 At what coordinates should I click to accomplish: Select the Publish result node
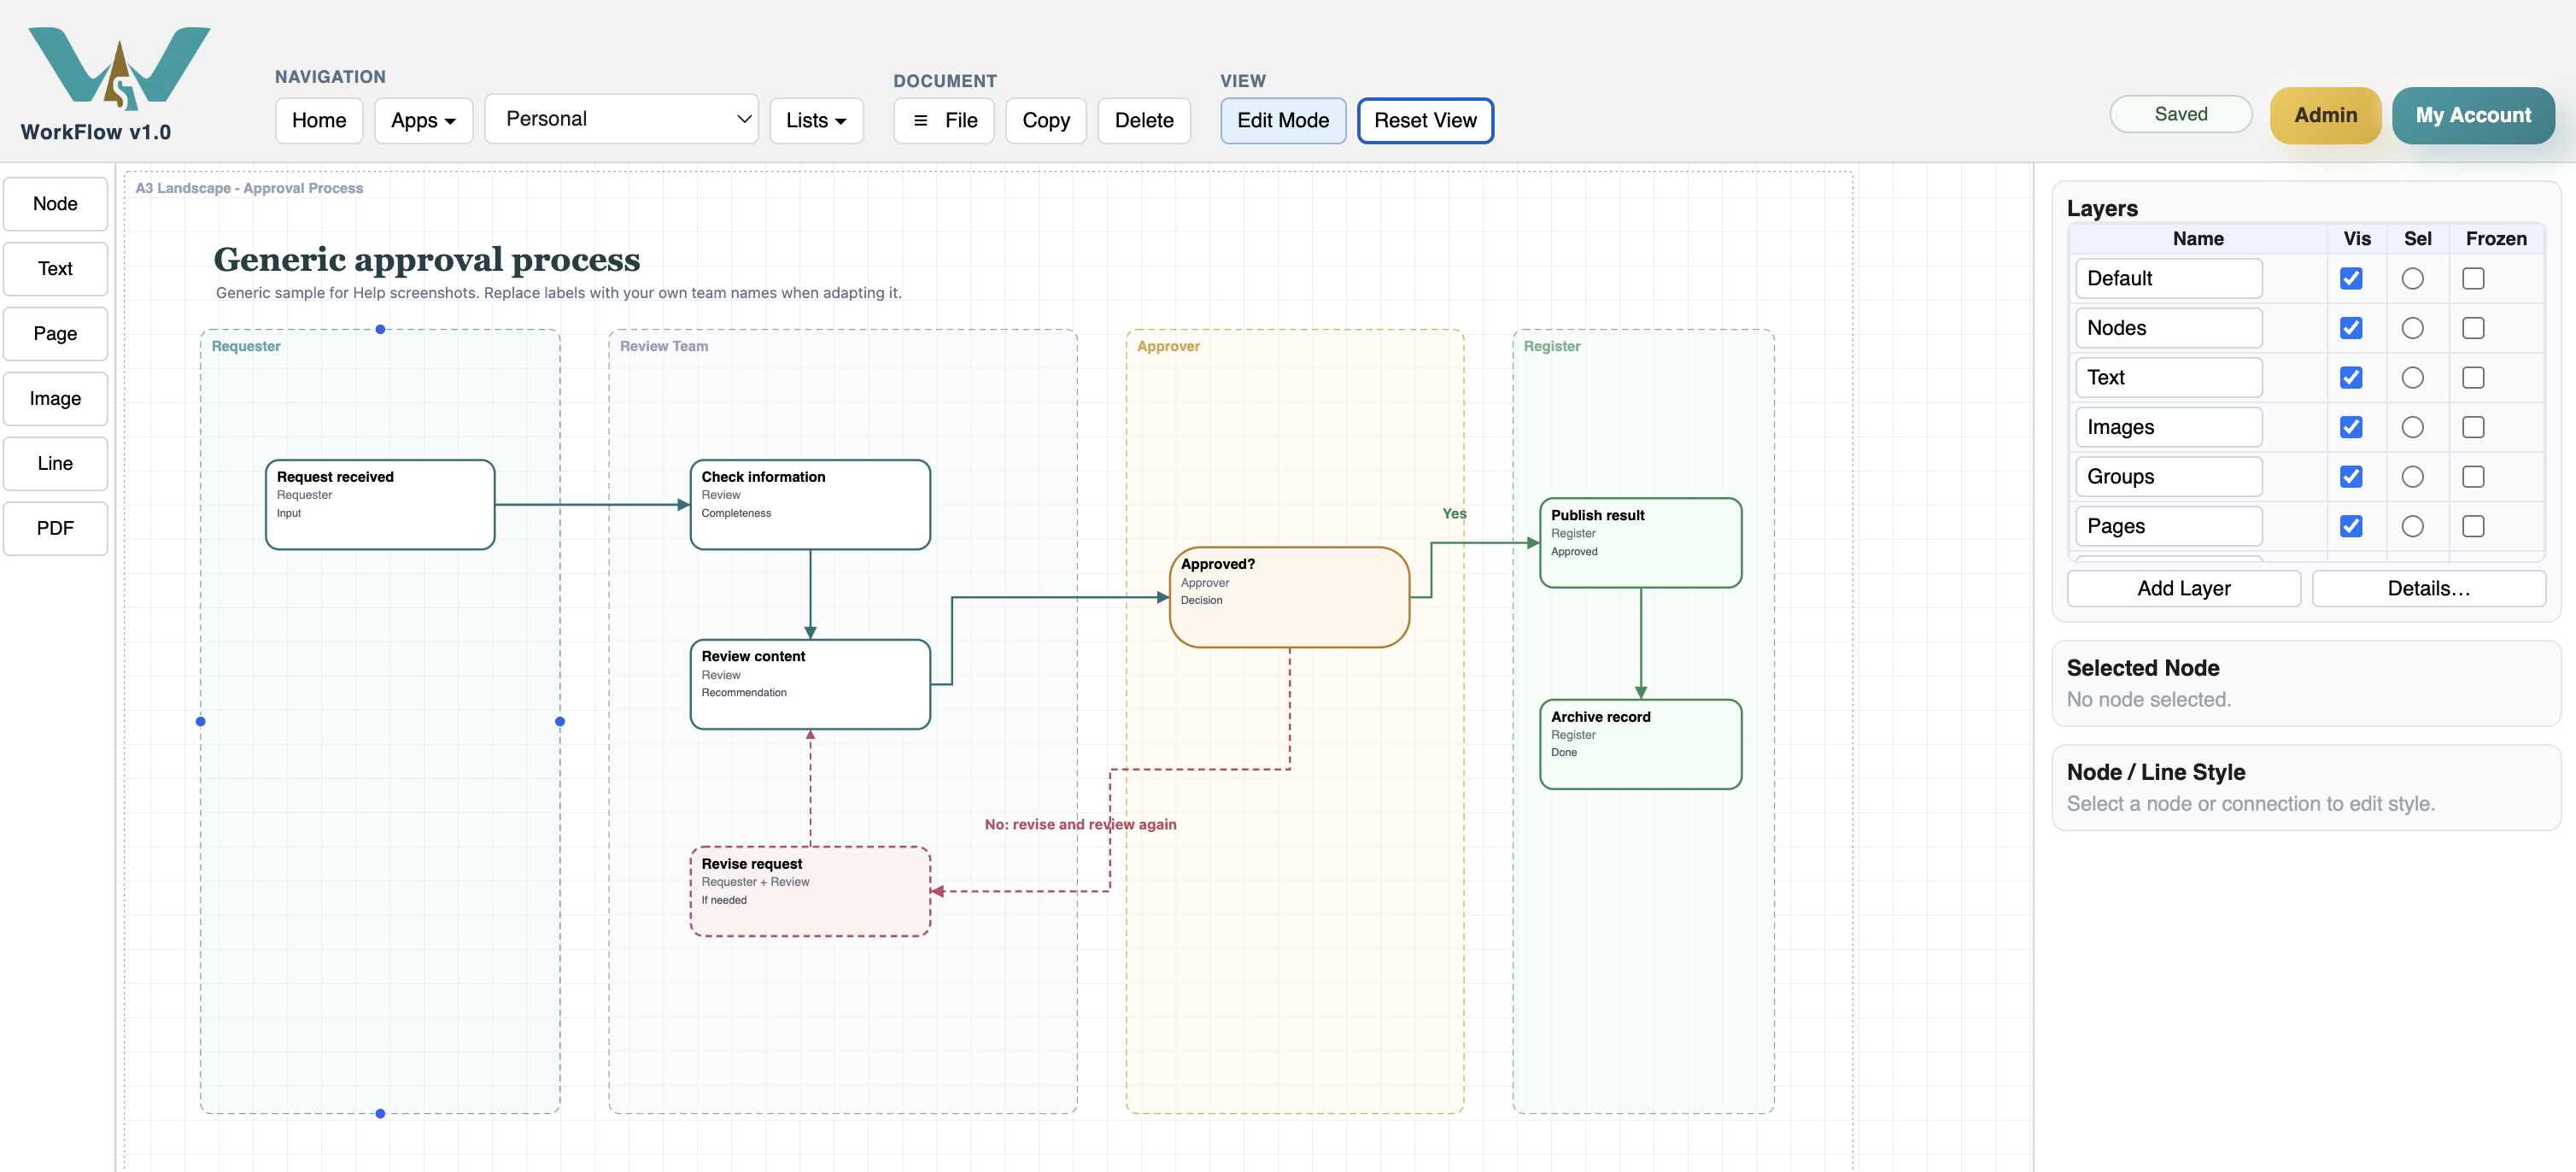tap(1640, 543)
